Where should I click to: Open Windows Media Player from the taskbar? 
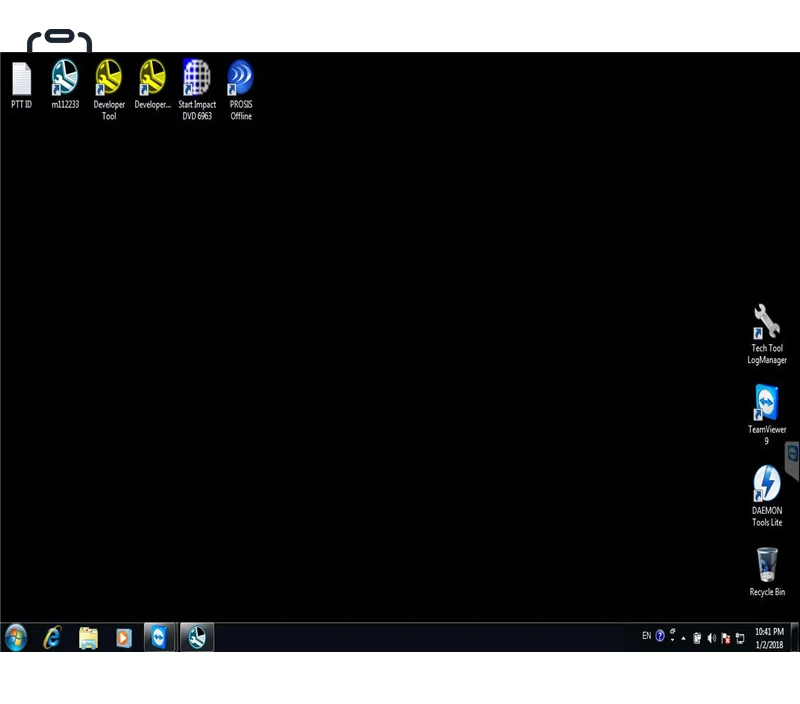[123, 638]
